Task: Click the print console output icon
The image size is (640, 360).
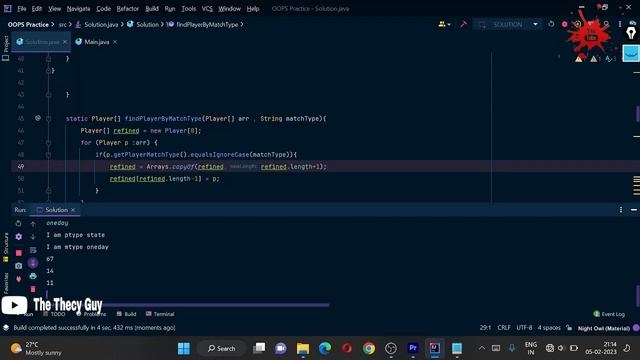Action: pyautogui.click(x=33, y=276)
